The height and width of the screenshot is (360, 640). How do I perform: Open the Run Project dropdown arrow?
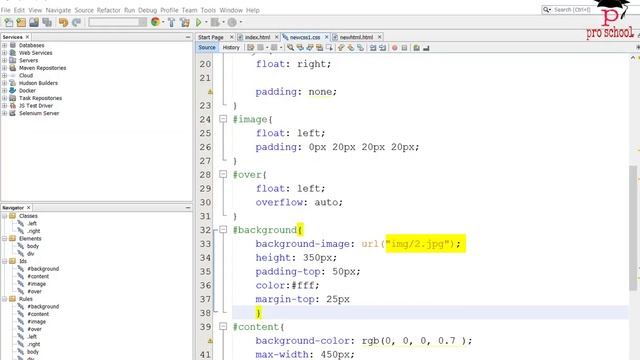coord(206,22)
